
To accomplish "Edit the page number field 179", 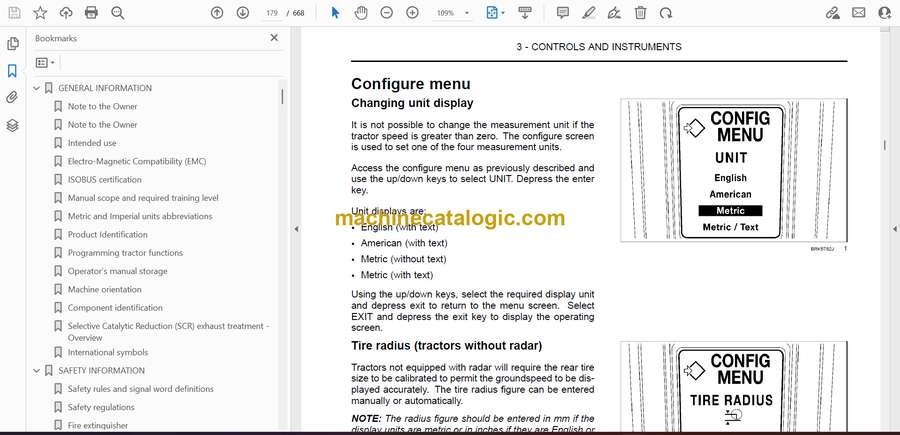I will click(272, 13).
